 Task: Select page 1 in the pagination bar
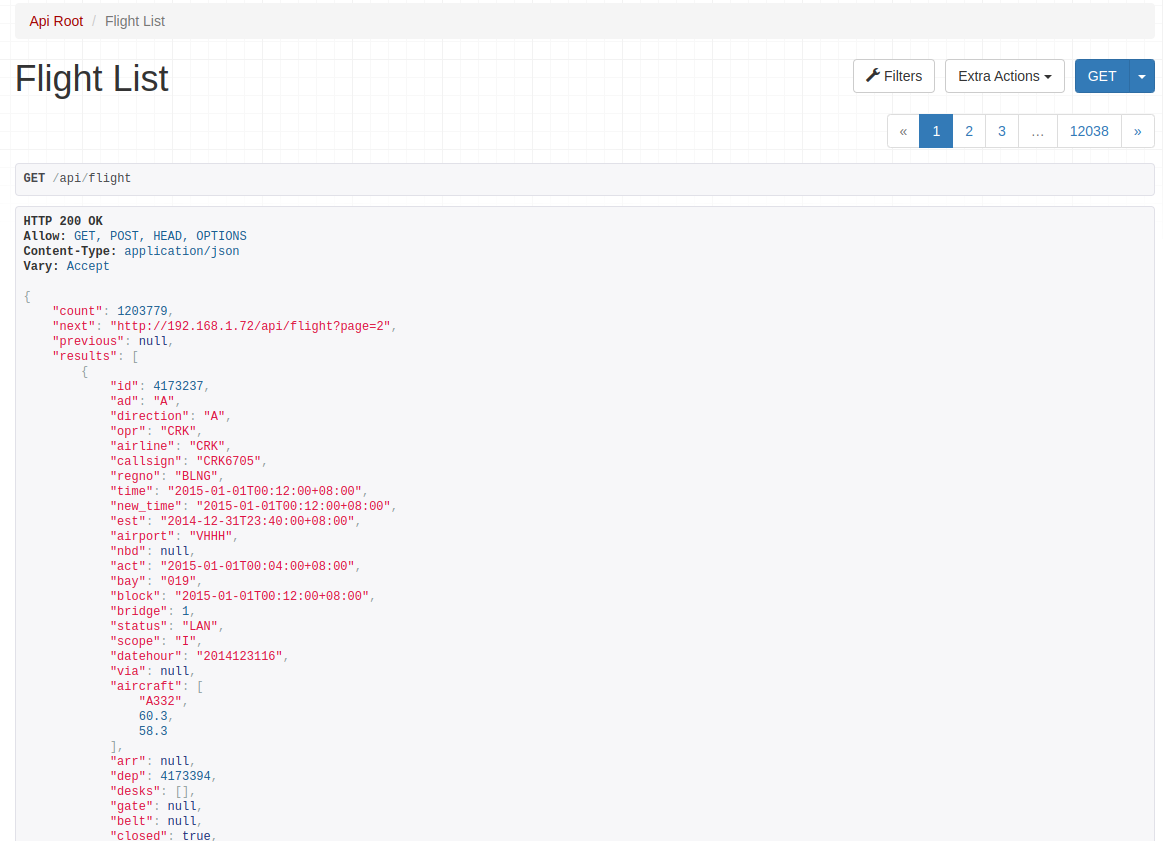(935, 131)
